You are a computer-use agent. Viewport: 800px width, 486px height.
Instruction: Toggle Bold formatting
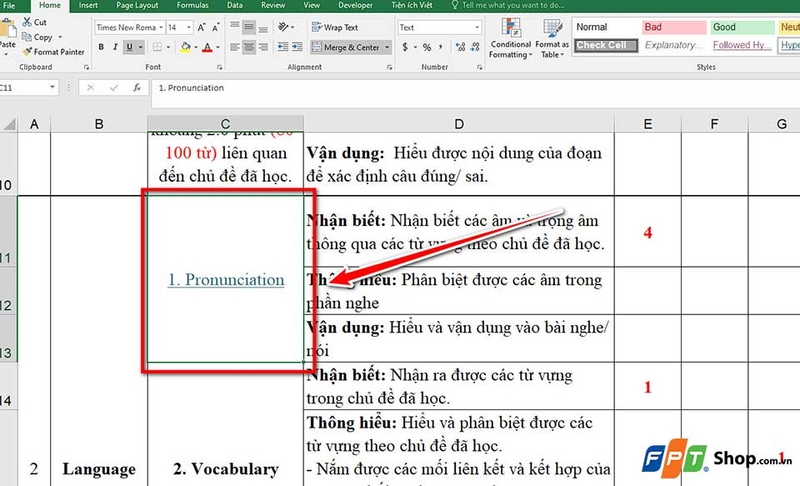101,47
